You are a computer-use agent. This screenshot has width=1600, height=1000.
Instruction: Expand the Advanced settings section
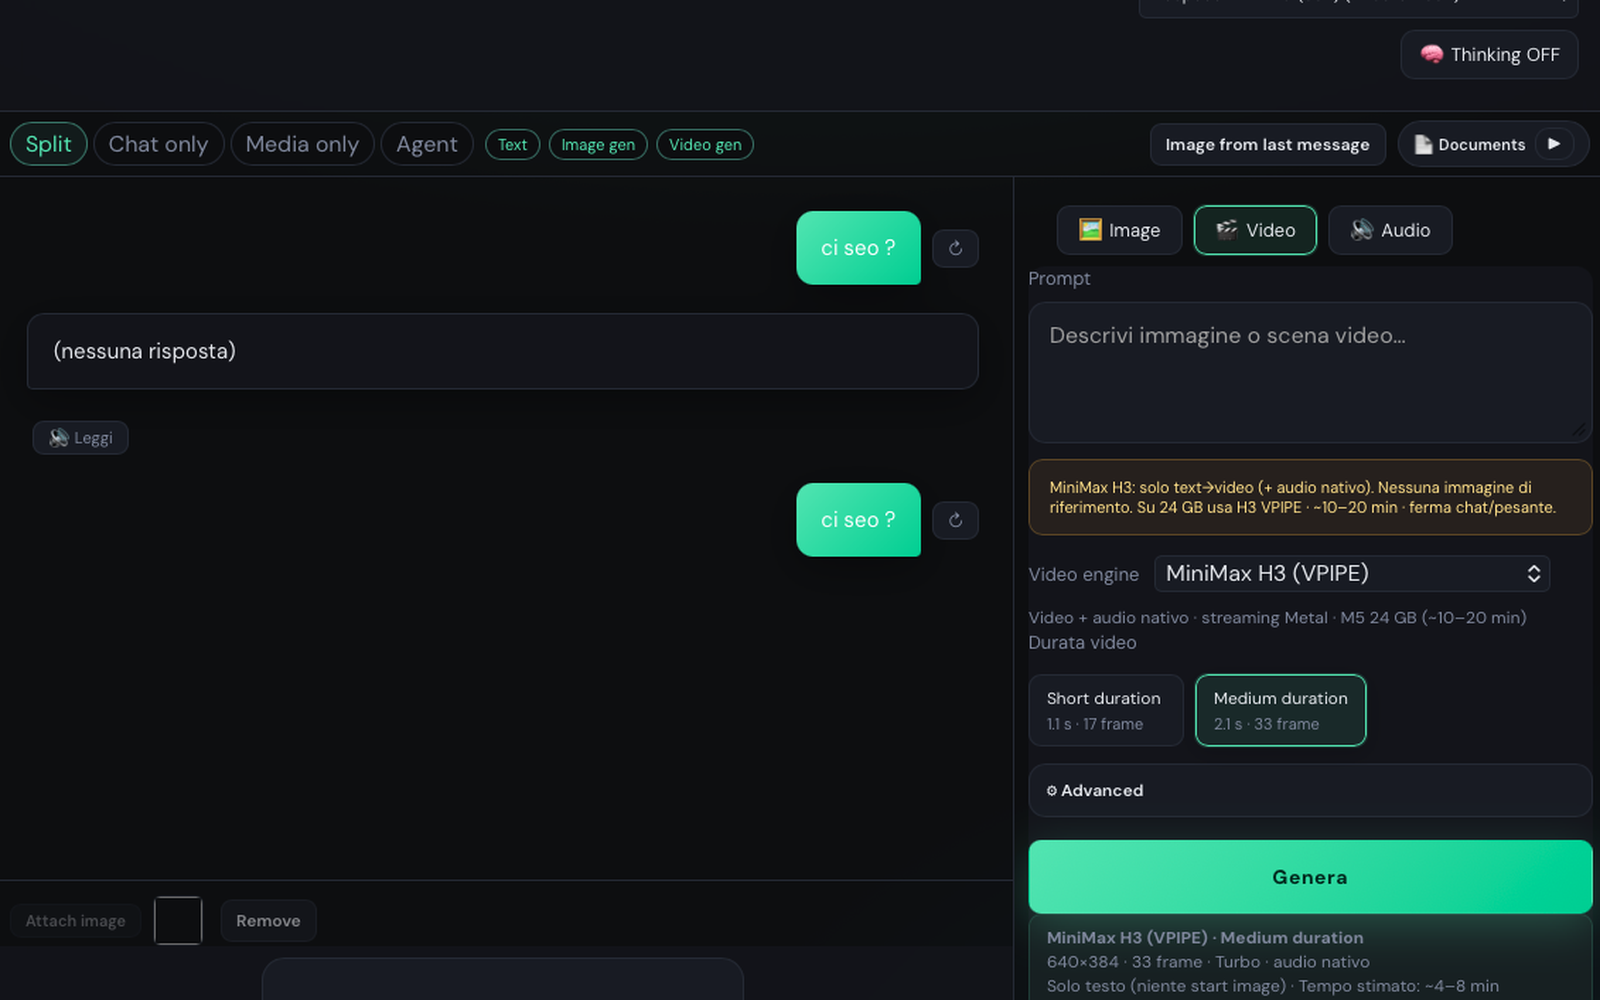[x=1310, y=790]
